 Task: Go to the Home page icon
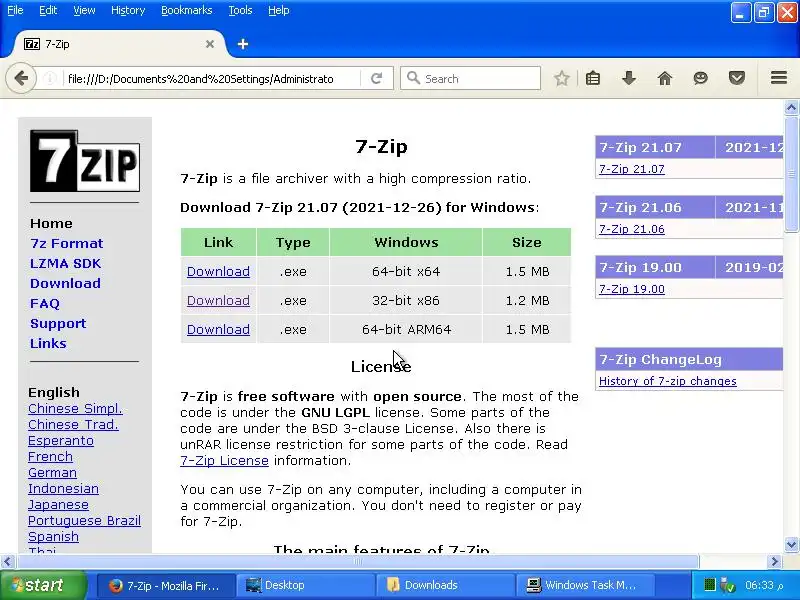(664, 79)
